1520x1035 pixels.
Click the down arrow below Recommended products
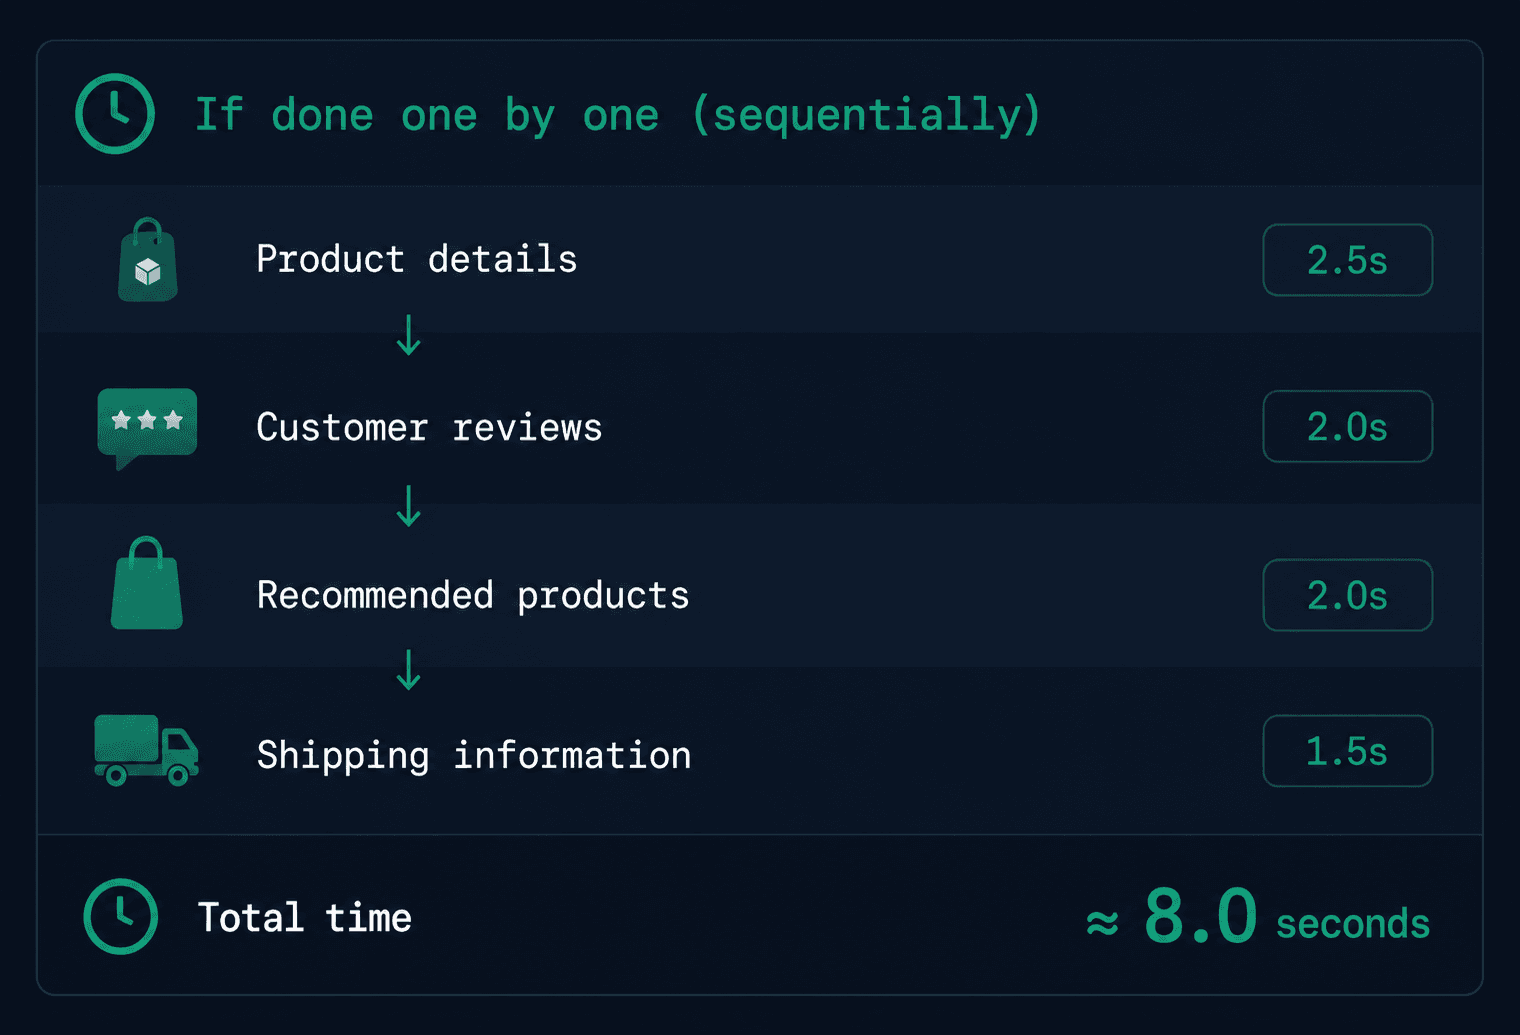pos(409,670)
